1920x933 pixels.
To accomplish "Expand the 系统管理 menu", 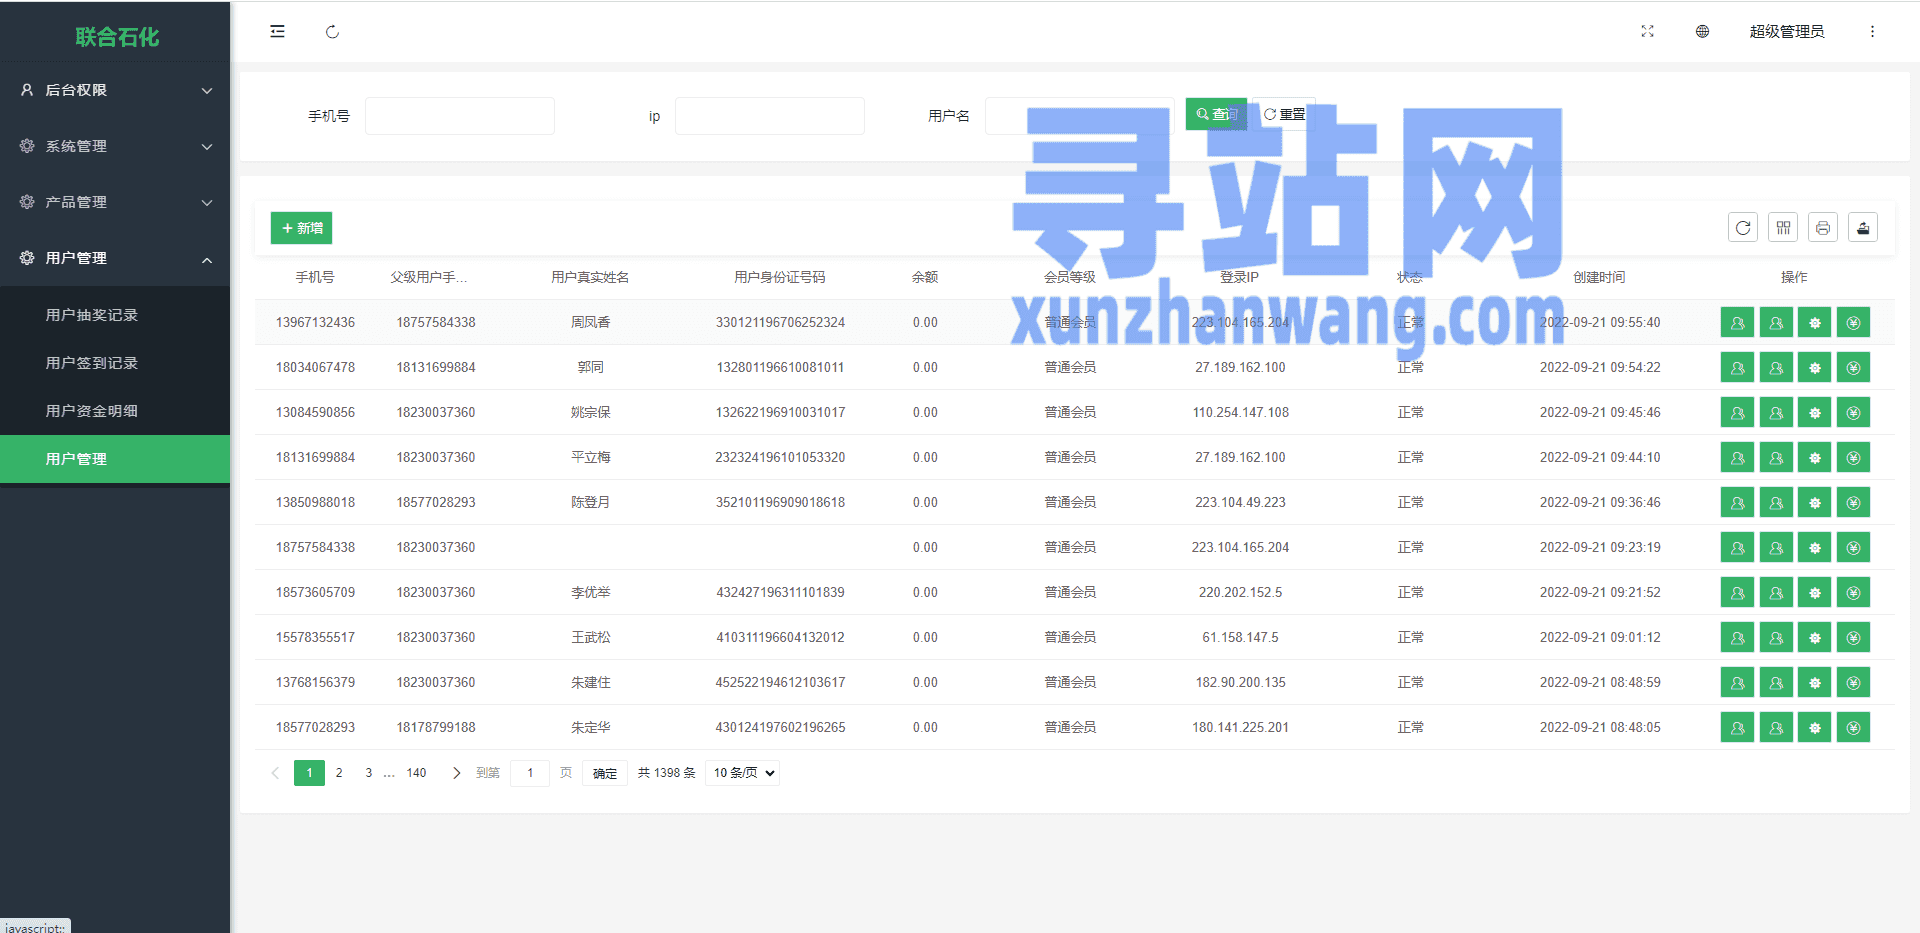I will point(115,146).
